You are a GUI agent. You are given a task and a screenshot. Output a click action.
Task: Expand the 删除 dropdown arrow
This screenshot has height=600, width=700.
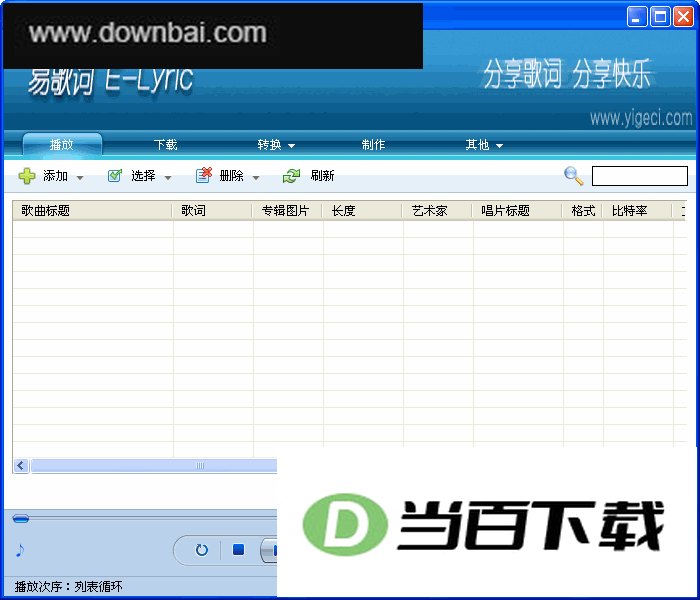pyautogui.click(x=255, y=178)
